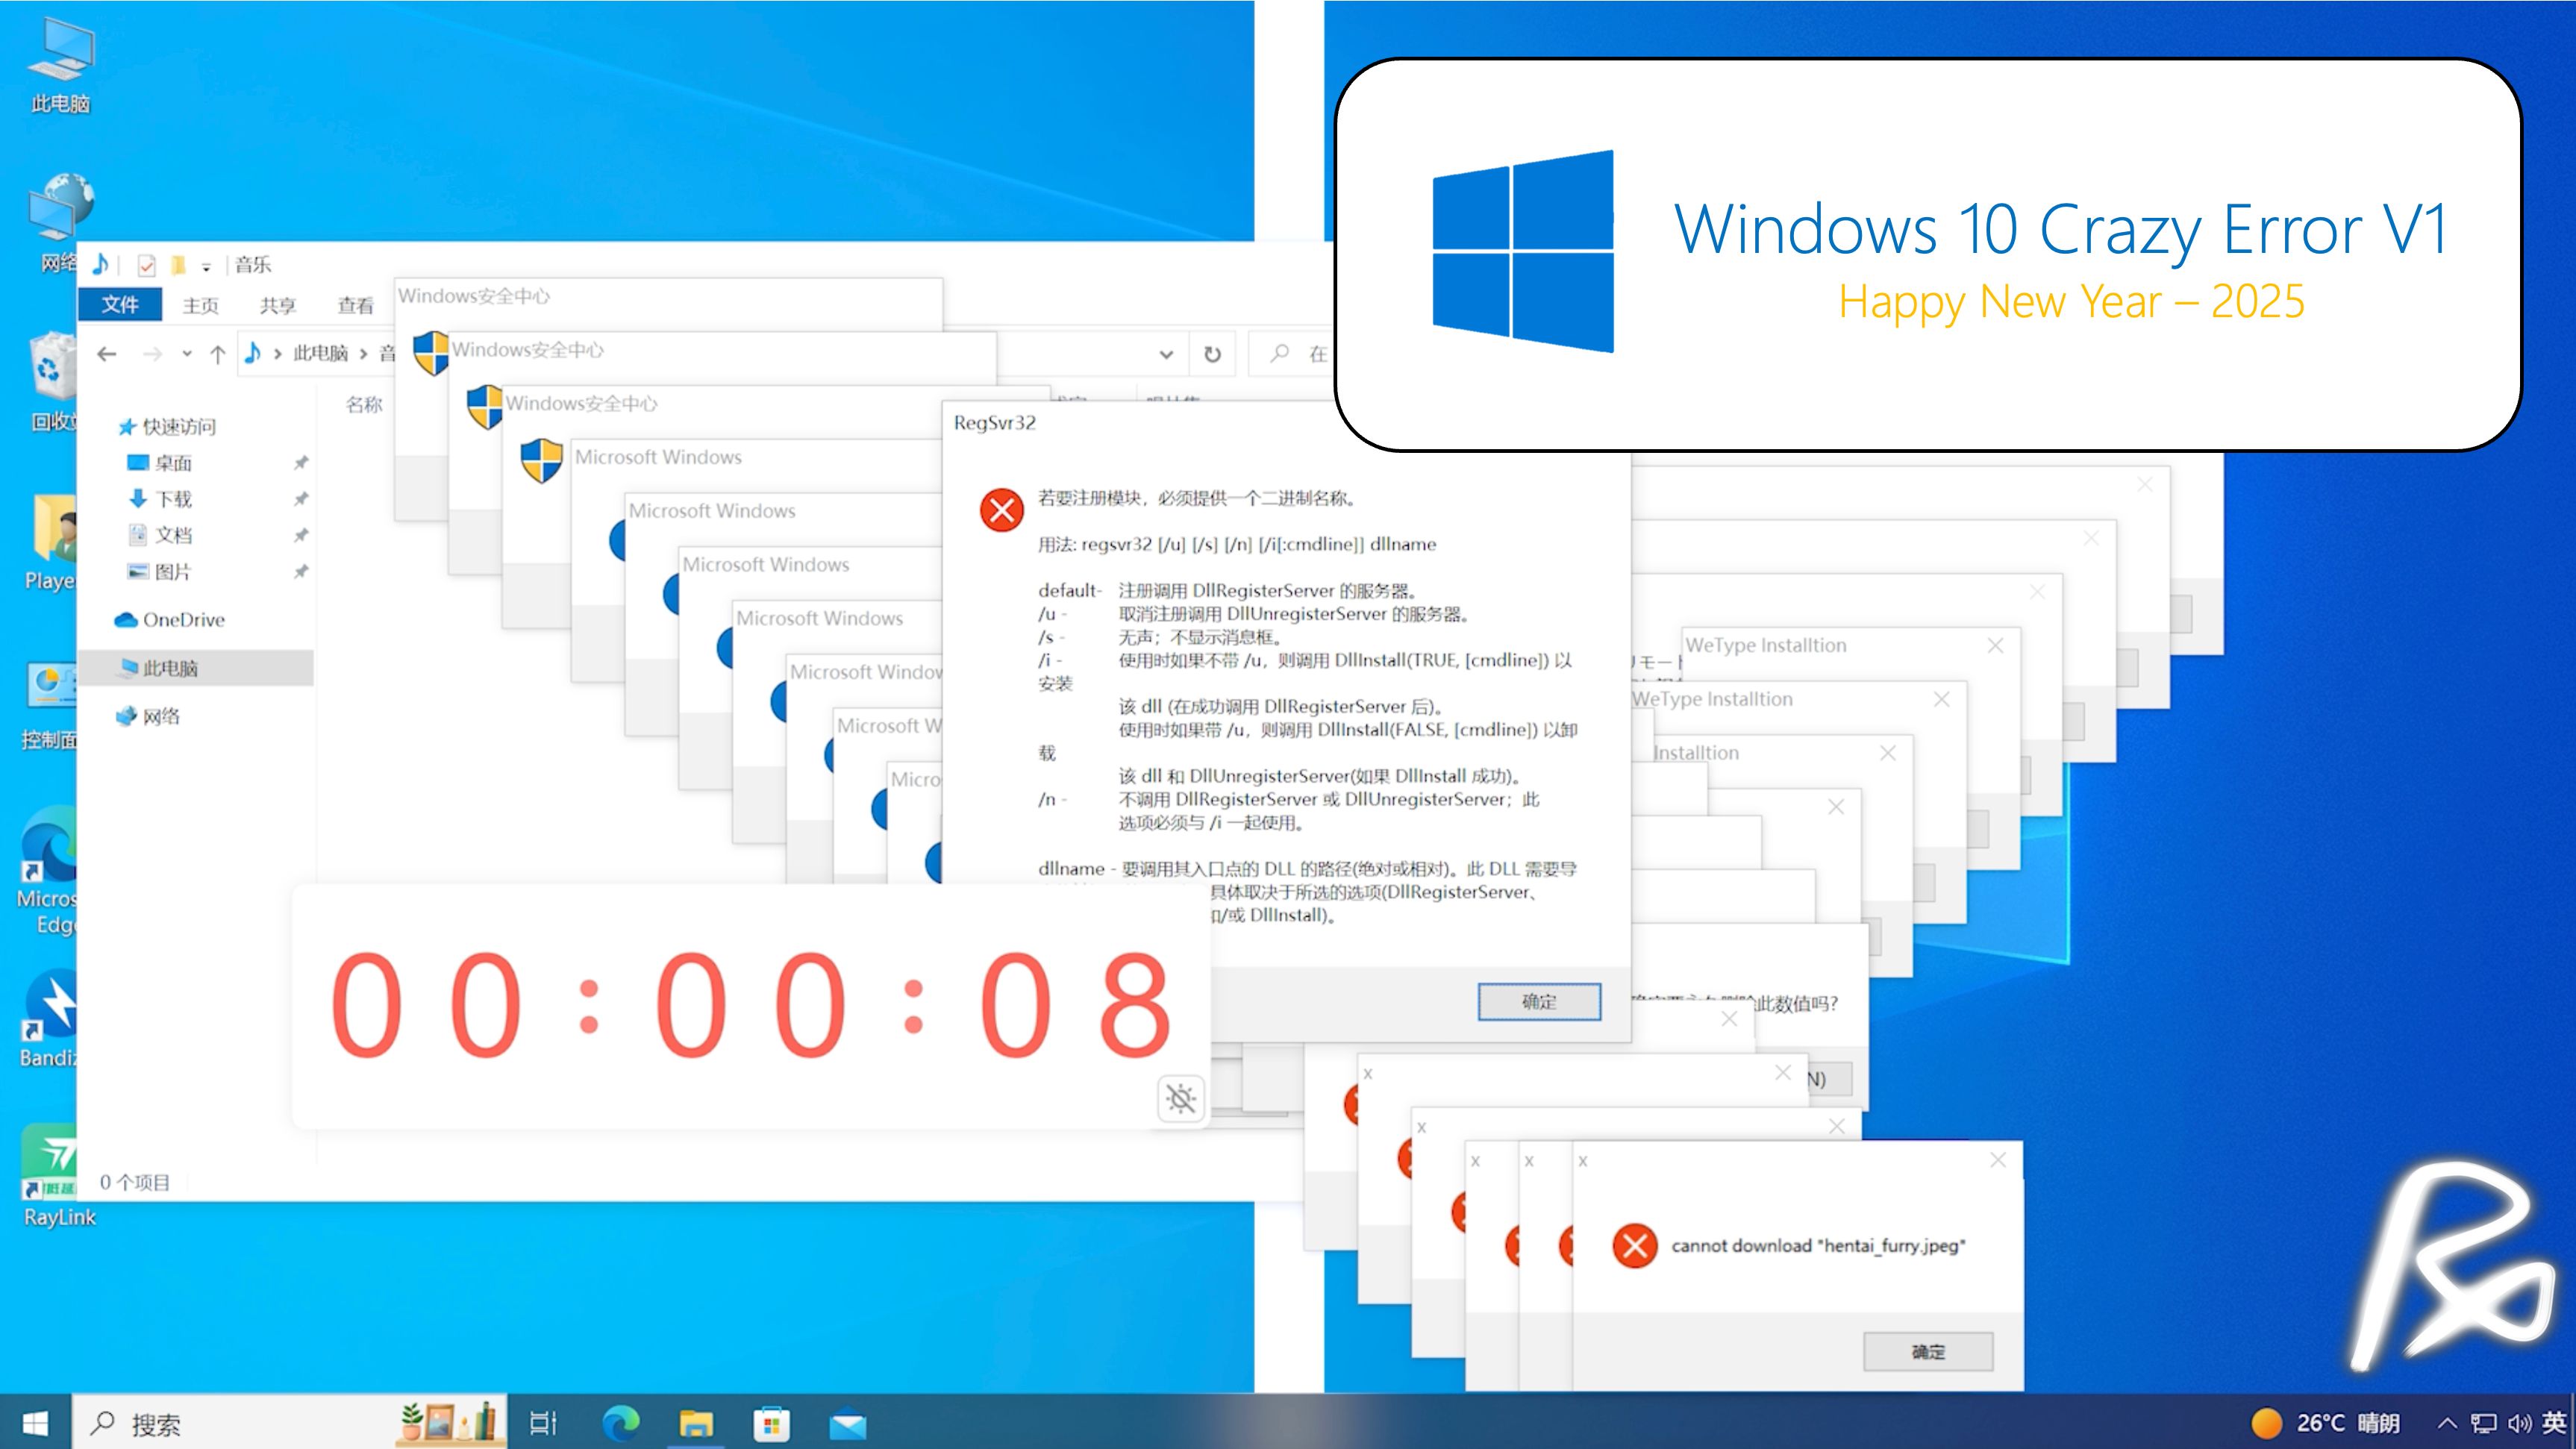Click the Explorer back arrow

click(x=107, y=354)
